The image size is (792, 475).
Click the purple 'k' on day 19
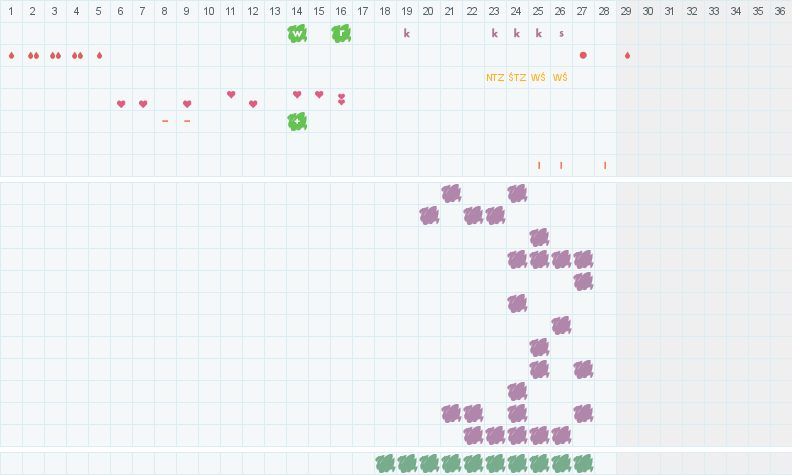click(x=407, y=33)
